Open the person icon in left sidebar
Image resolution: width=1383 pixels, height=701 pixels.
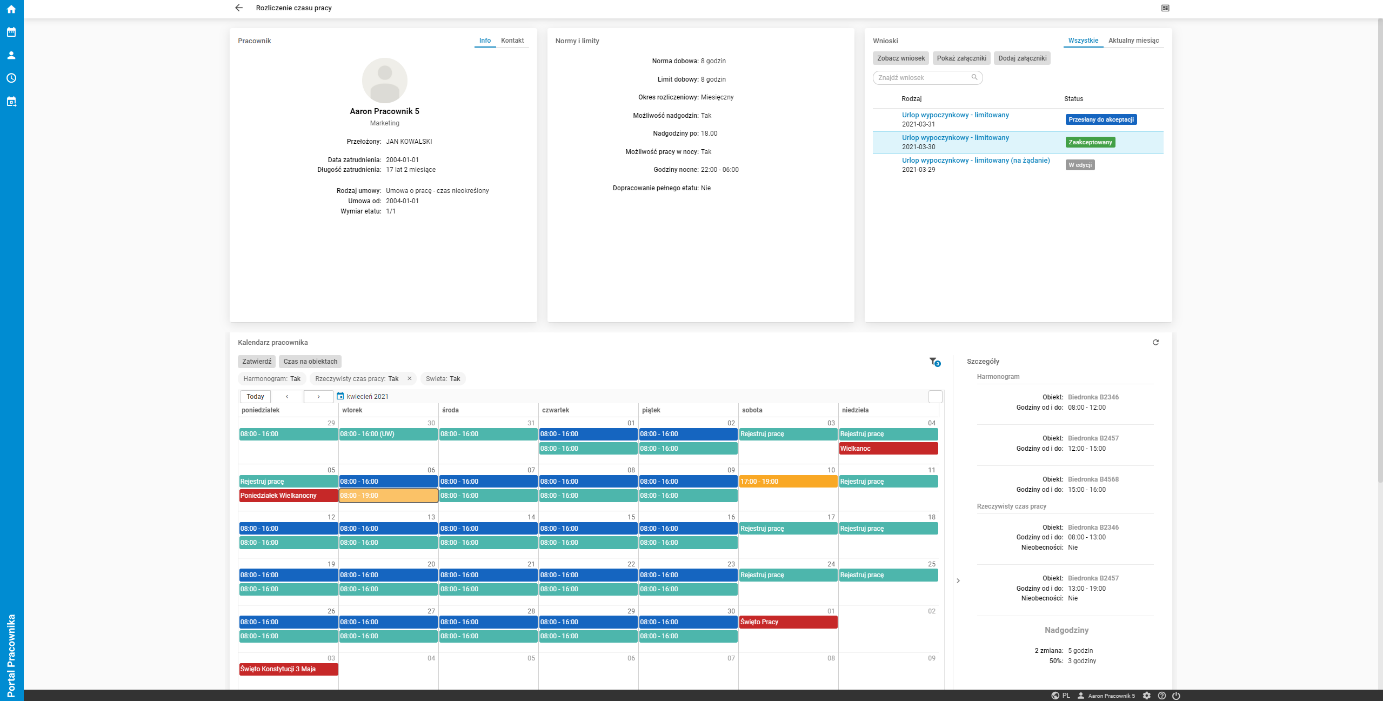(x=11, y=55)
